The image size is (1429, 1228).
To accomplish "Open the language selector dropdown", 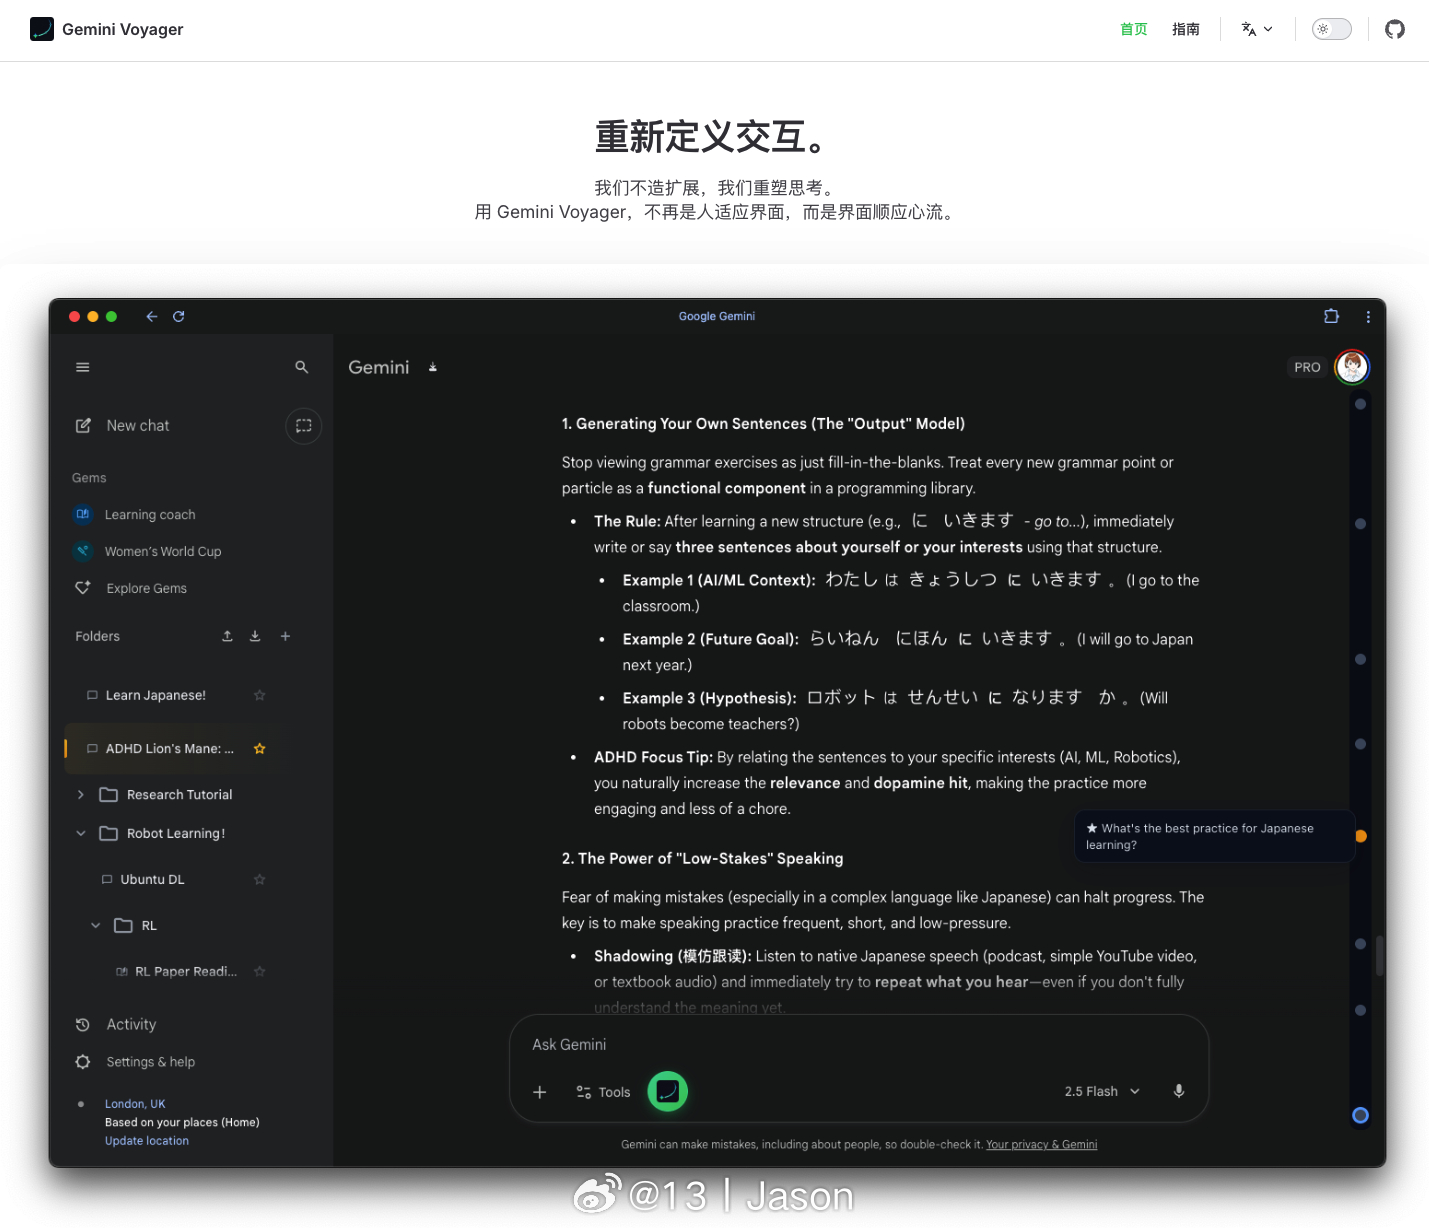I will (1257, 29).
